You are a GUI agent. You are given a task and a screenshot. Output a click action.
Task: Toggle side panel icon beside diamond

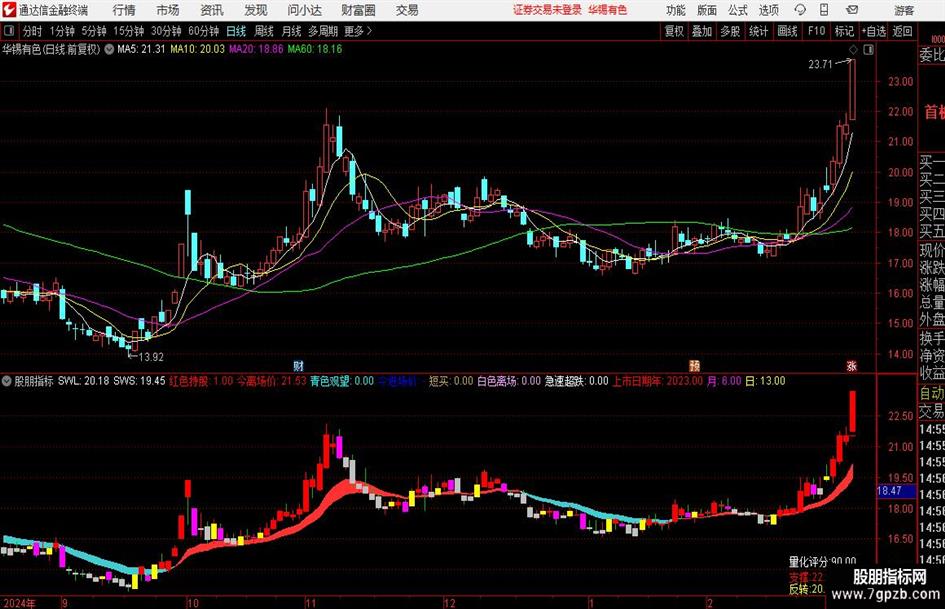tap(868, 50)
